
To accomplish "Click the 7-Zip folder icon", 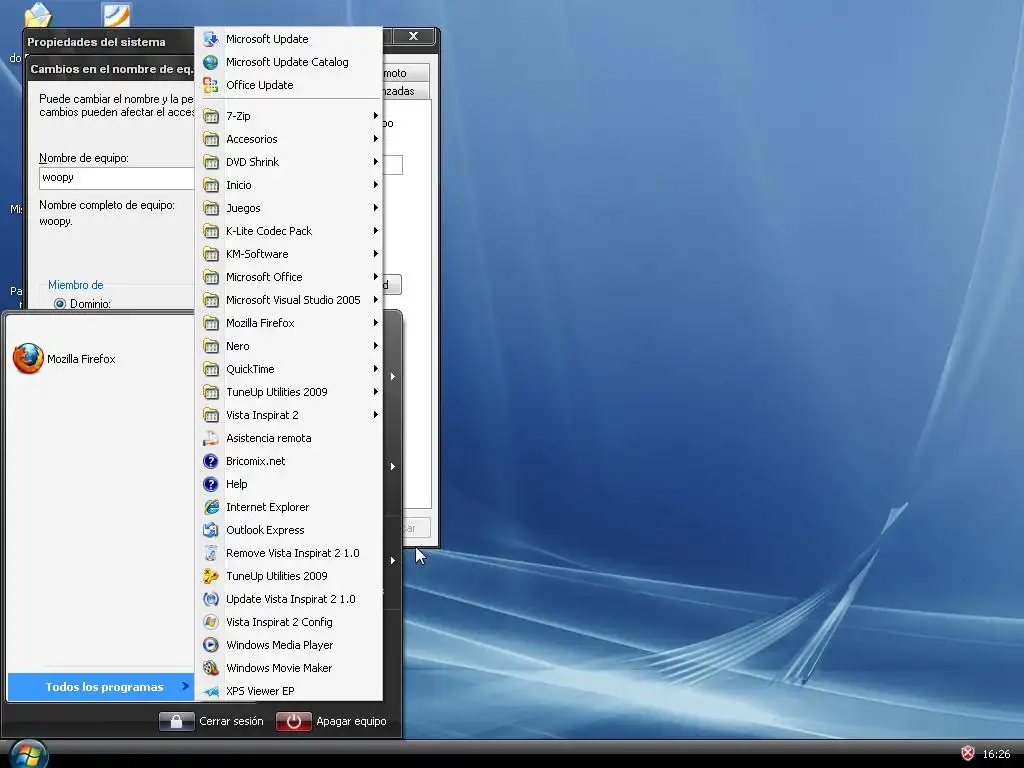I will pos(210,116).
